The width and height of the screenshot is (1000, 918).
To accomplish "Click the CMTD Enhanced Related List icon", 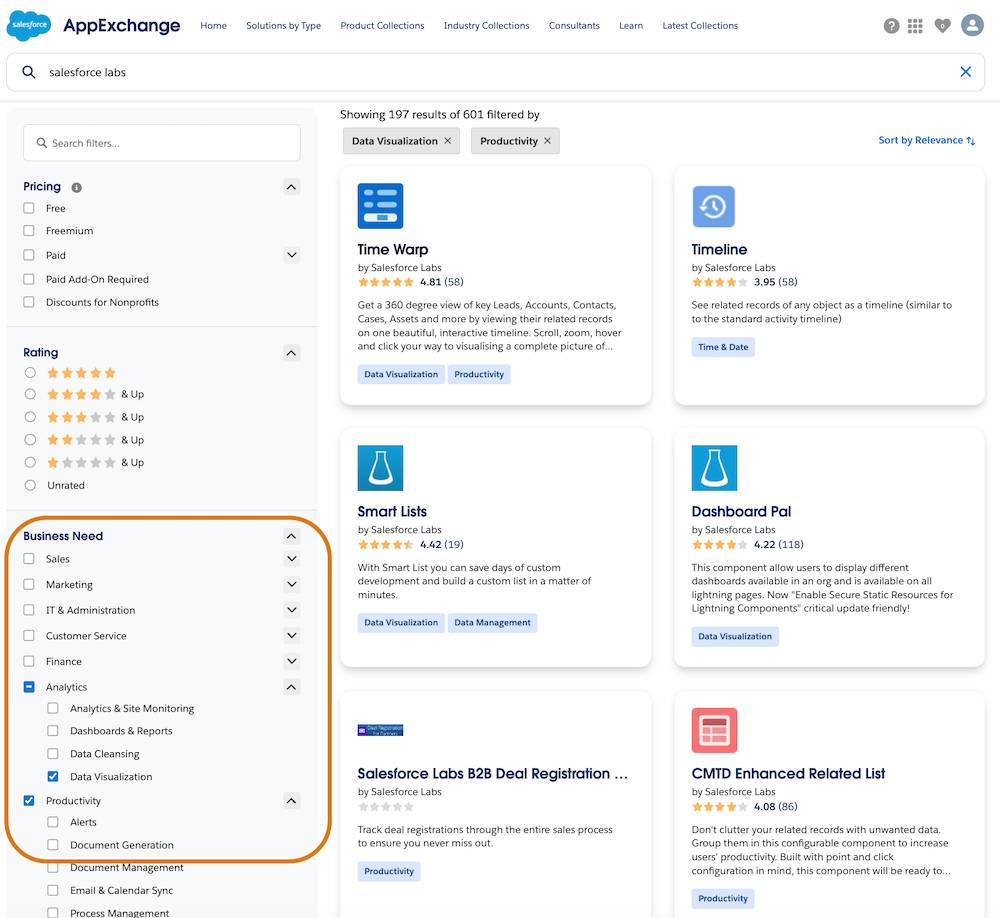I will click(714, 730).
